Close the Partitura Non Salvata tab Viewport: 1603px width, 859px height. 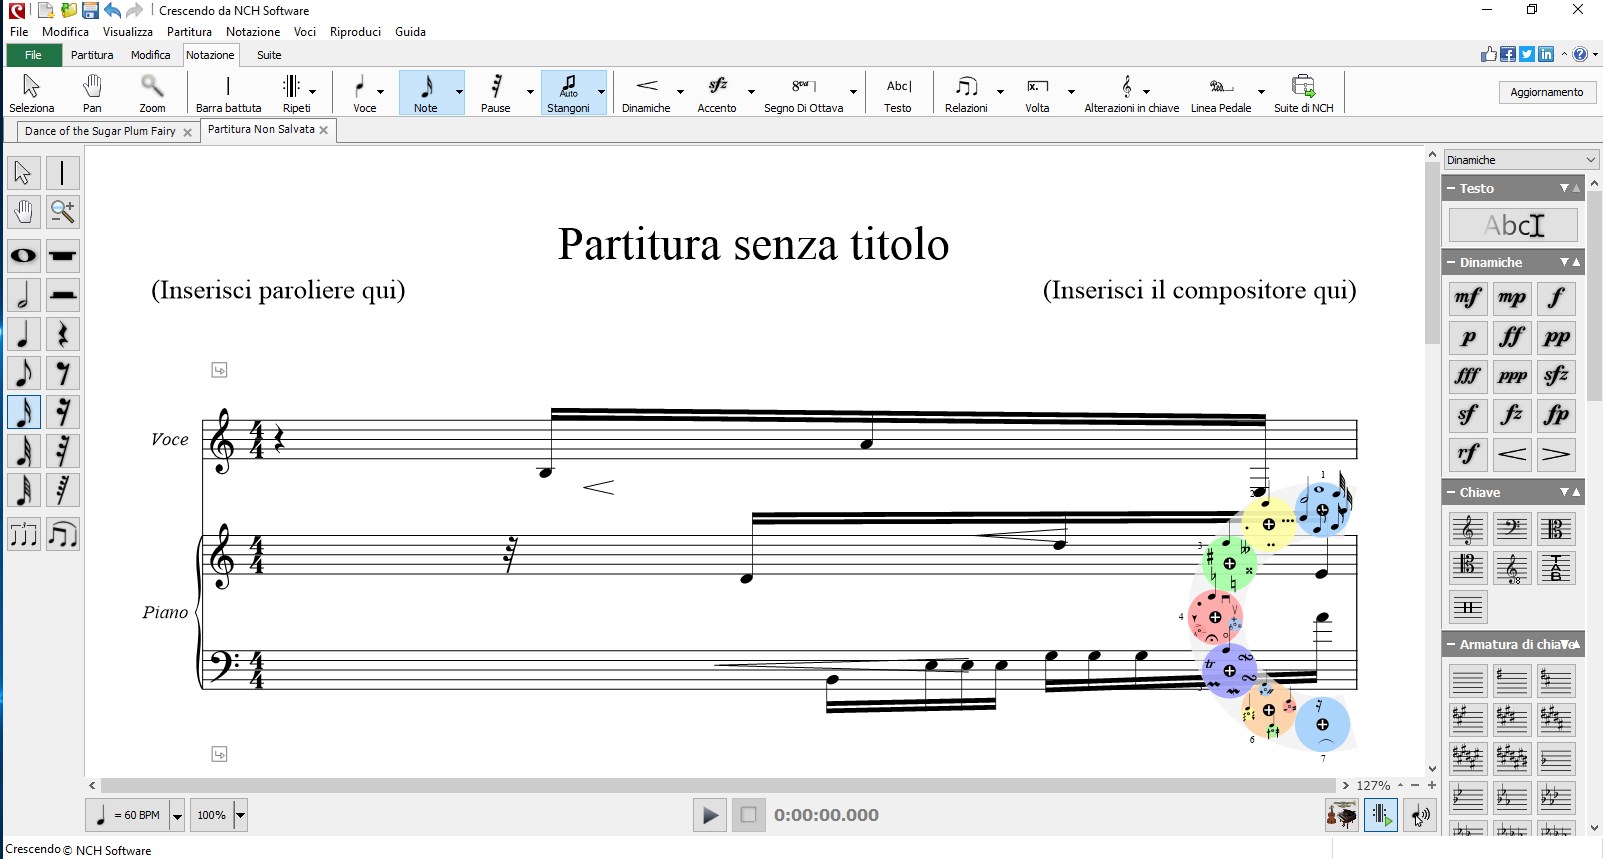324,130
